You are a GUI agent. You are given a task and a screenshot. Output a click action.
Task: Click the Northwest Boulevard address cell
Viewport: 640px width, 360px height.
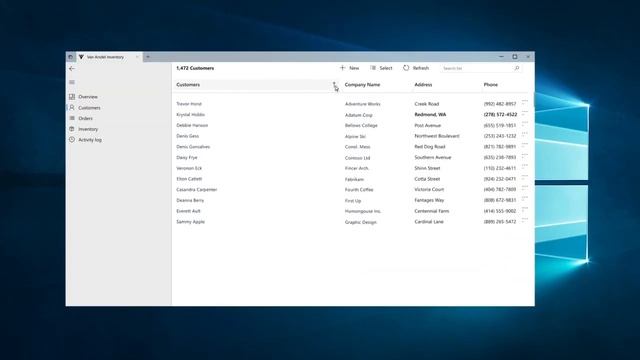click(437, 136)
